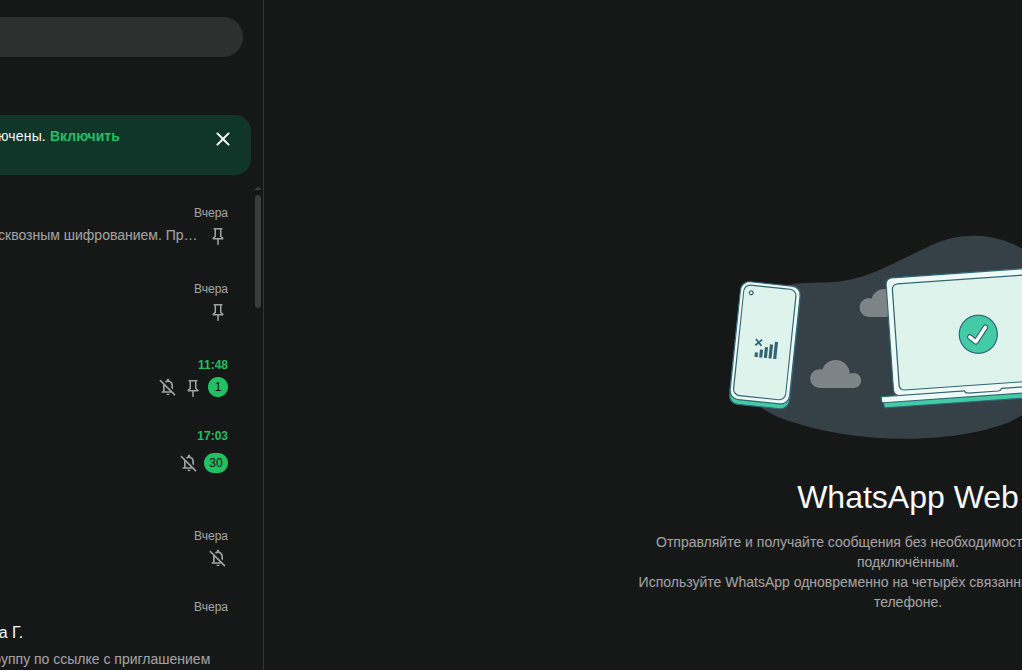This screenshot has width=1022, height=670.
Task: Click the Отправляйте и получайте сообщения text
Action: tap(839, 542)
